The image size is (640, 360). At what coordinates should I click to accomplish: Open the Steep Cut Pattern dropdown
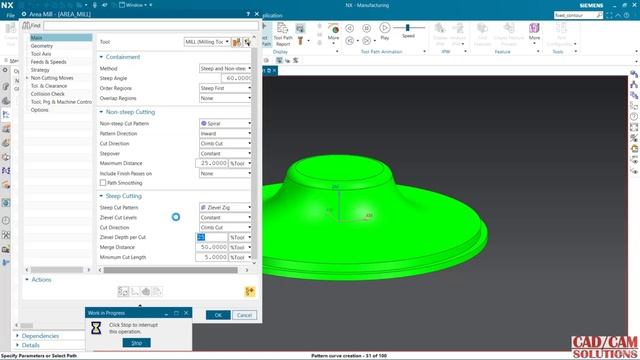click(225, 207)
